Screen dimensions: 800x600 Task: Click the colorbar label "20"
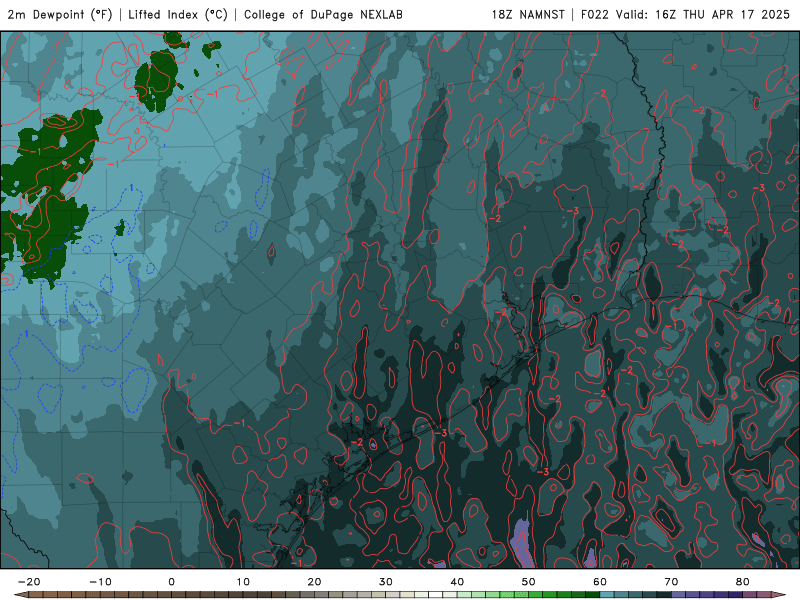314,582
